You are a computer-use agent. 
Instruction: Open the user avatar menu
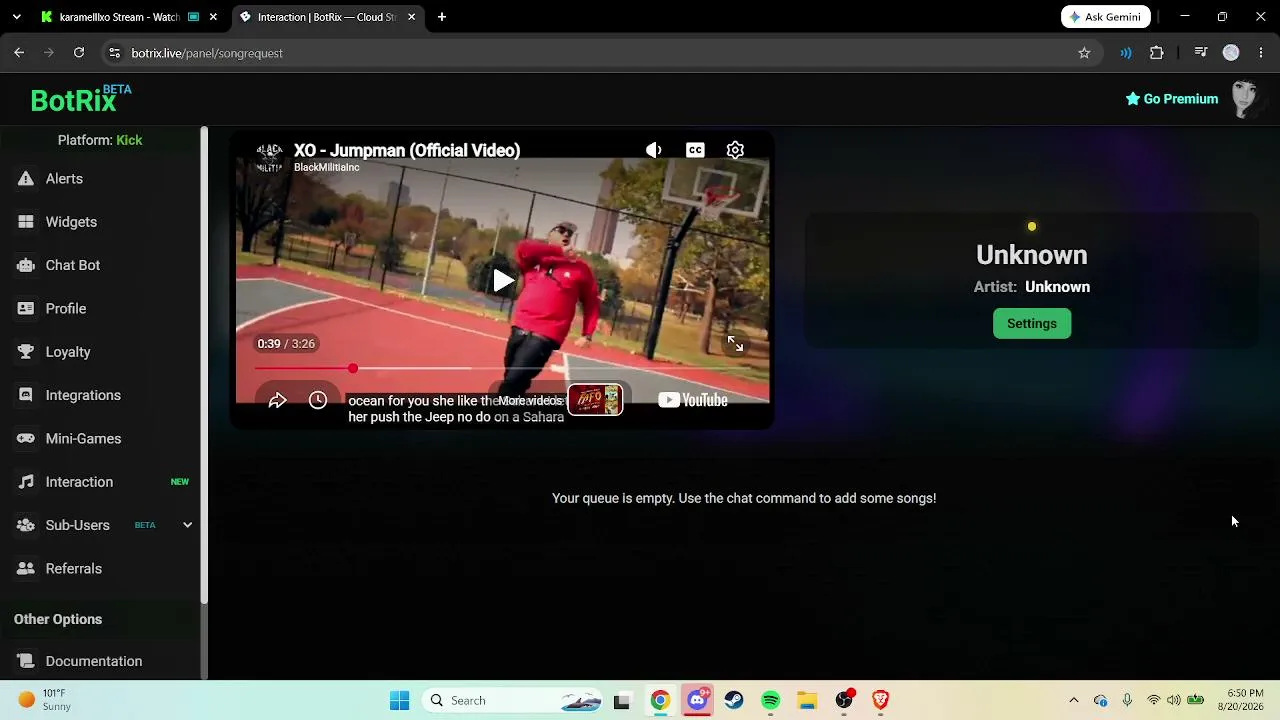1244,99
